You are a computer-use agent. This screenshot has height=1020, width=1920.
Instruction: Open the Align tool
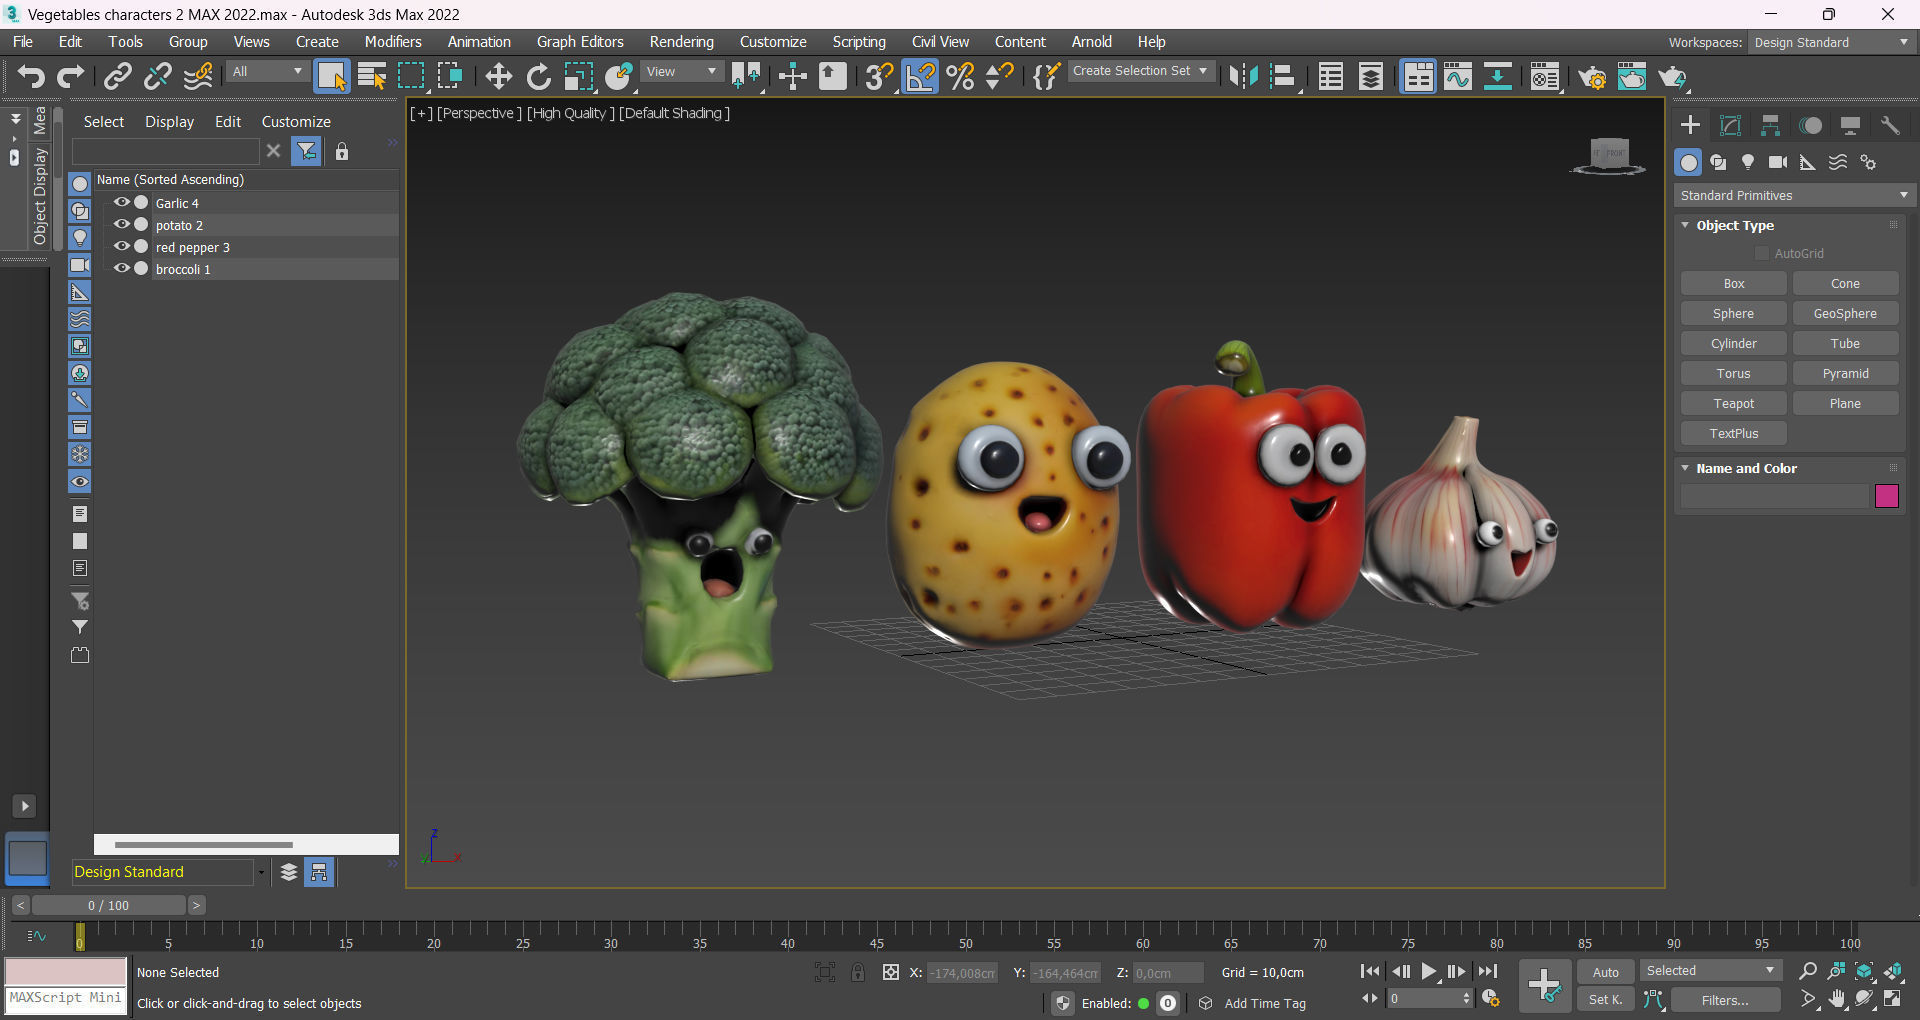pos(1283,76)
